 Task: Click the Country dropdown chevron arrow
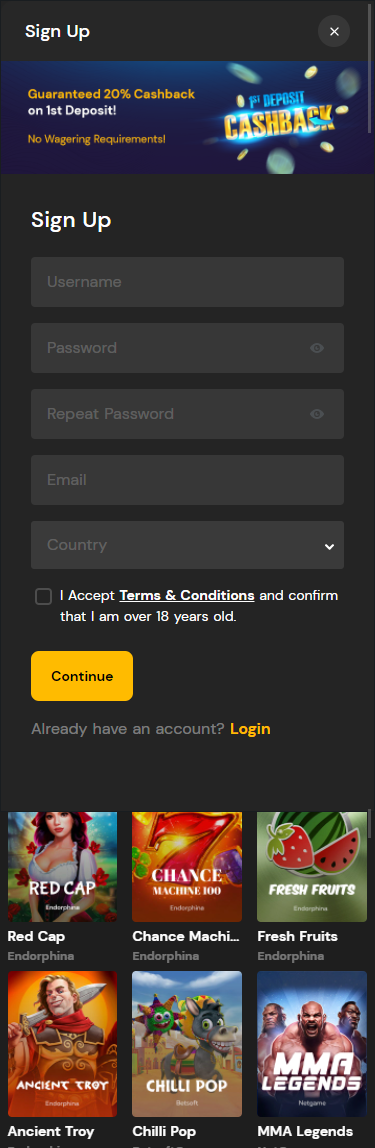329,546
